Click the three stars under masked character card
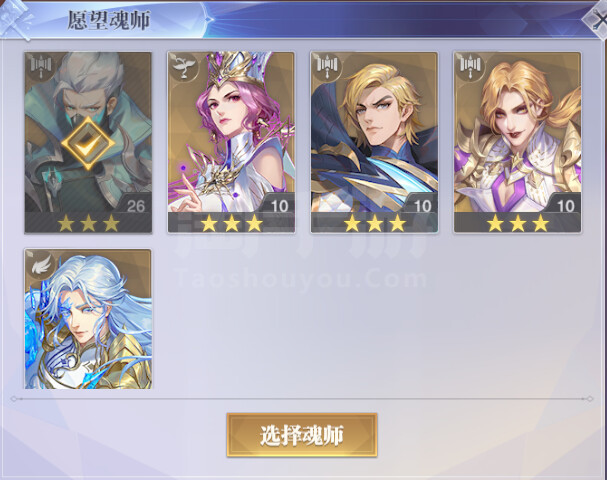The height and width of the screenshot is (480, 607). click(88, 223)
